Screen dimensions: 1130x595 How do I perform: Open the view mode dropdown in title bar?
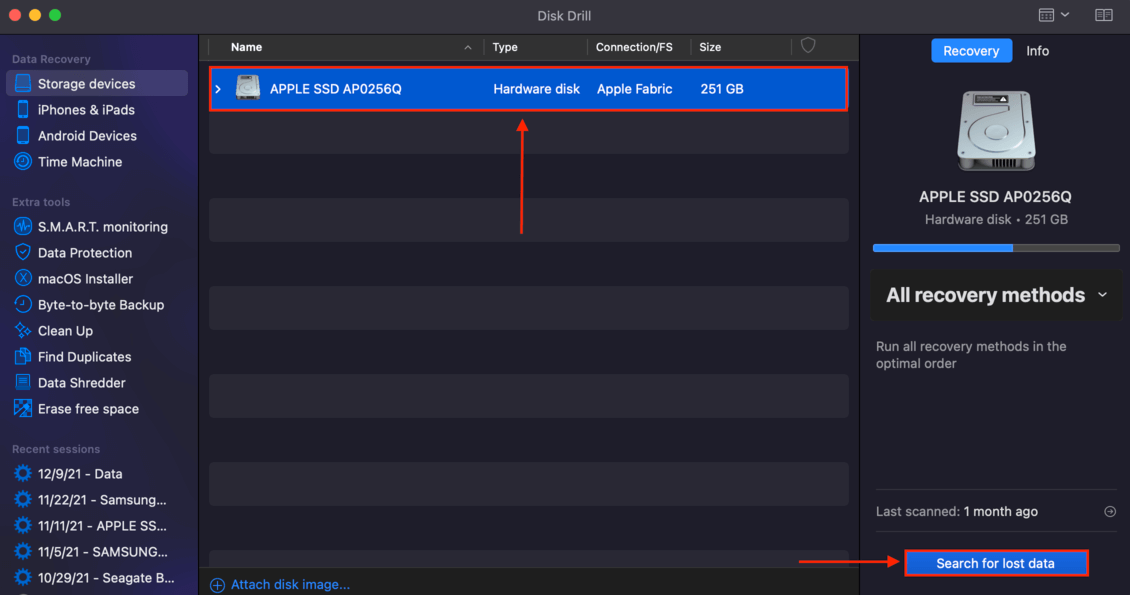[1054, 15]
